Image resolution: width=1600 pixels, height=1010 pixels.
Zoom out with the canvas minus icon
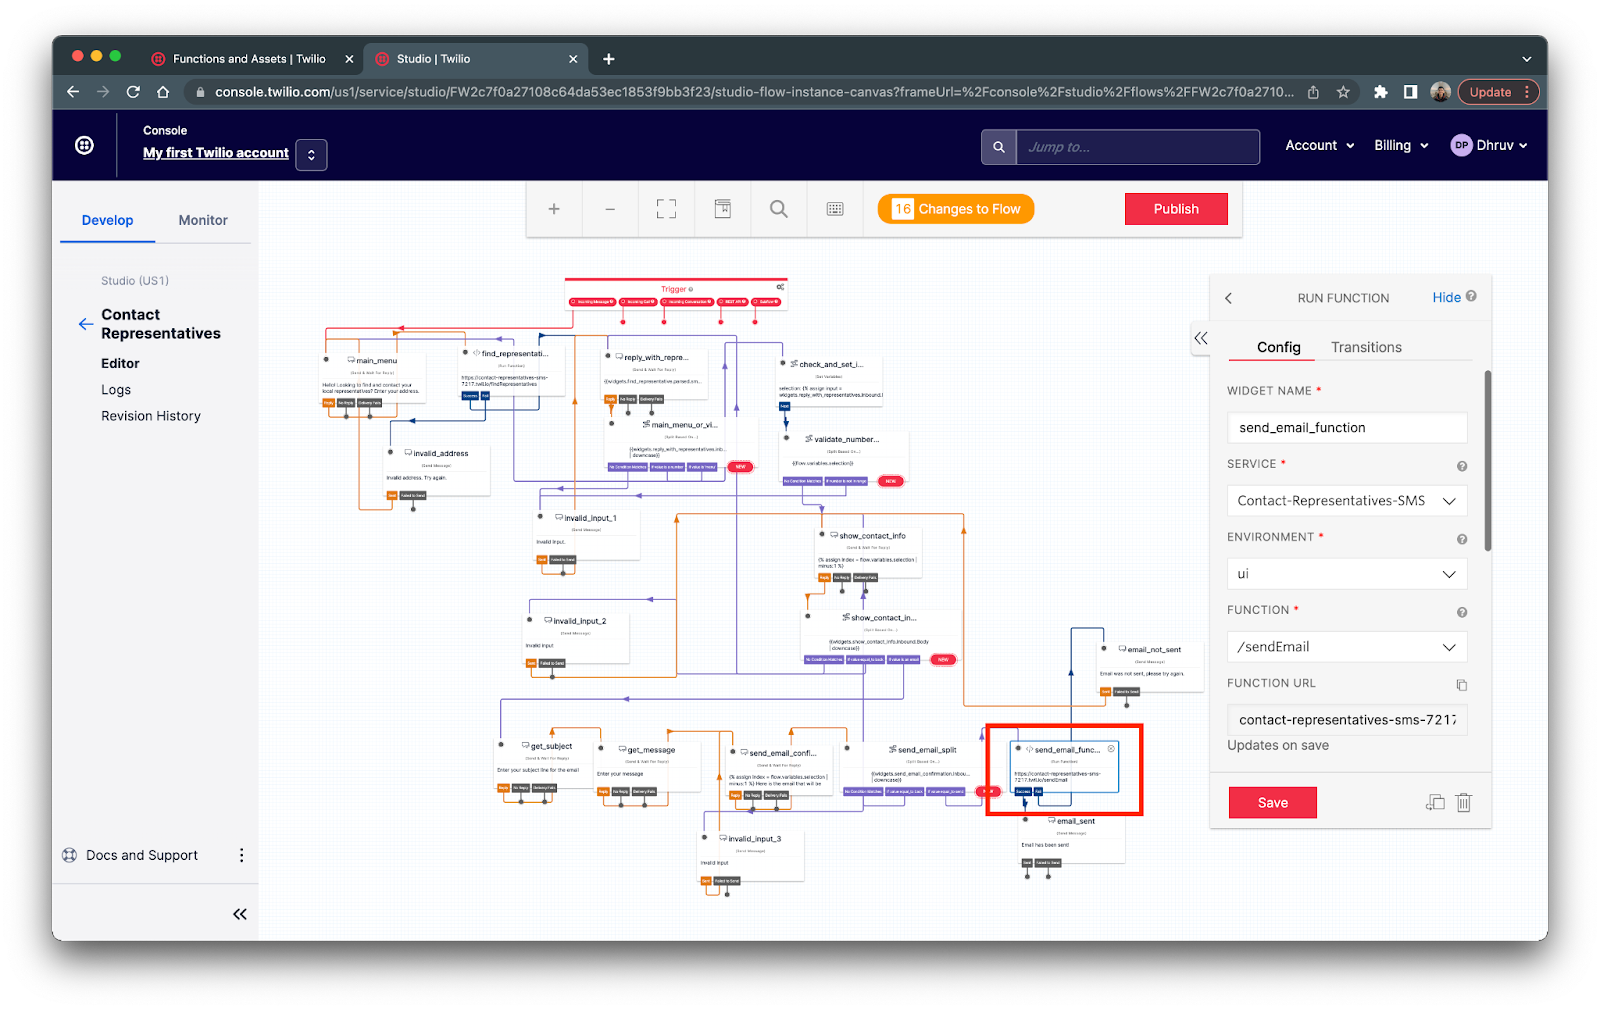click(610, 209)
